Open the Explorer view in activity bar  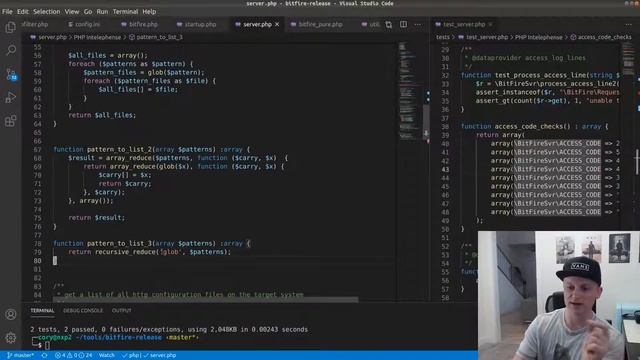coord(11,27)
